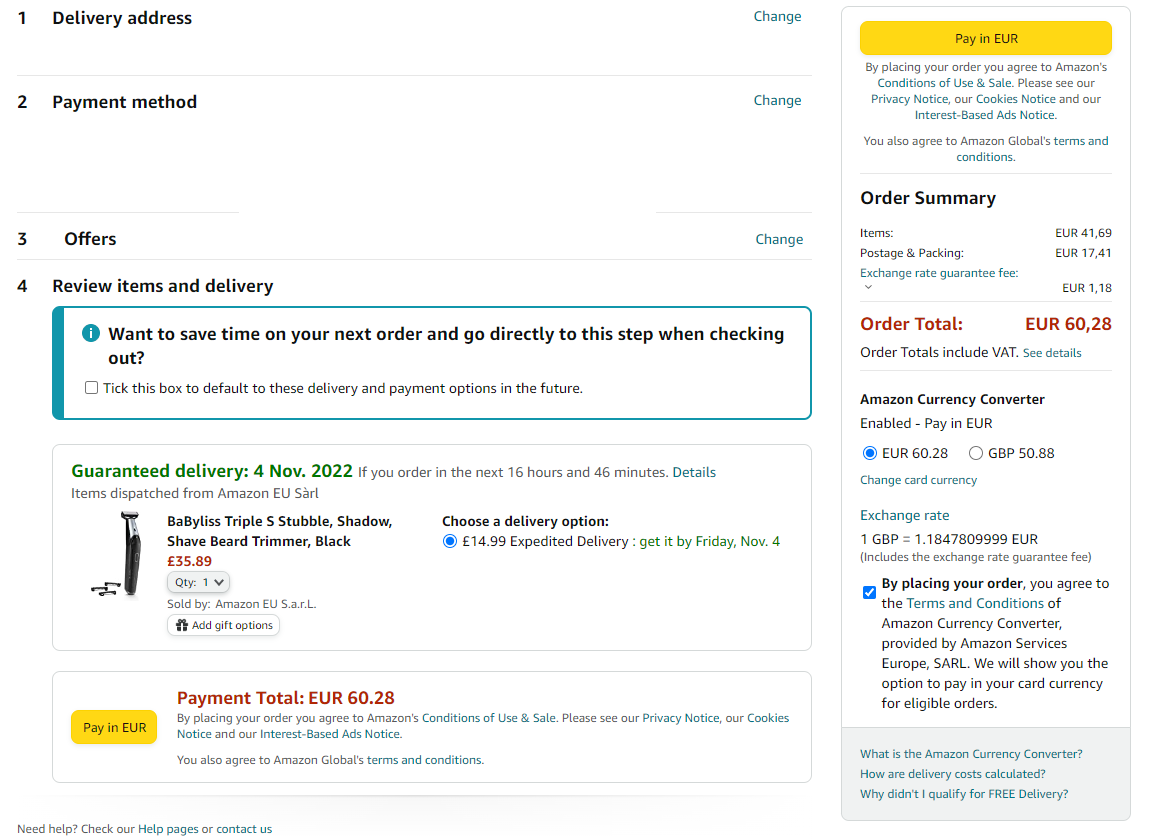
Task: Select the £14.99 Expedited Delivery option
Action: point(450,541)
